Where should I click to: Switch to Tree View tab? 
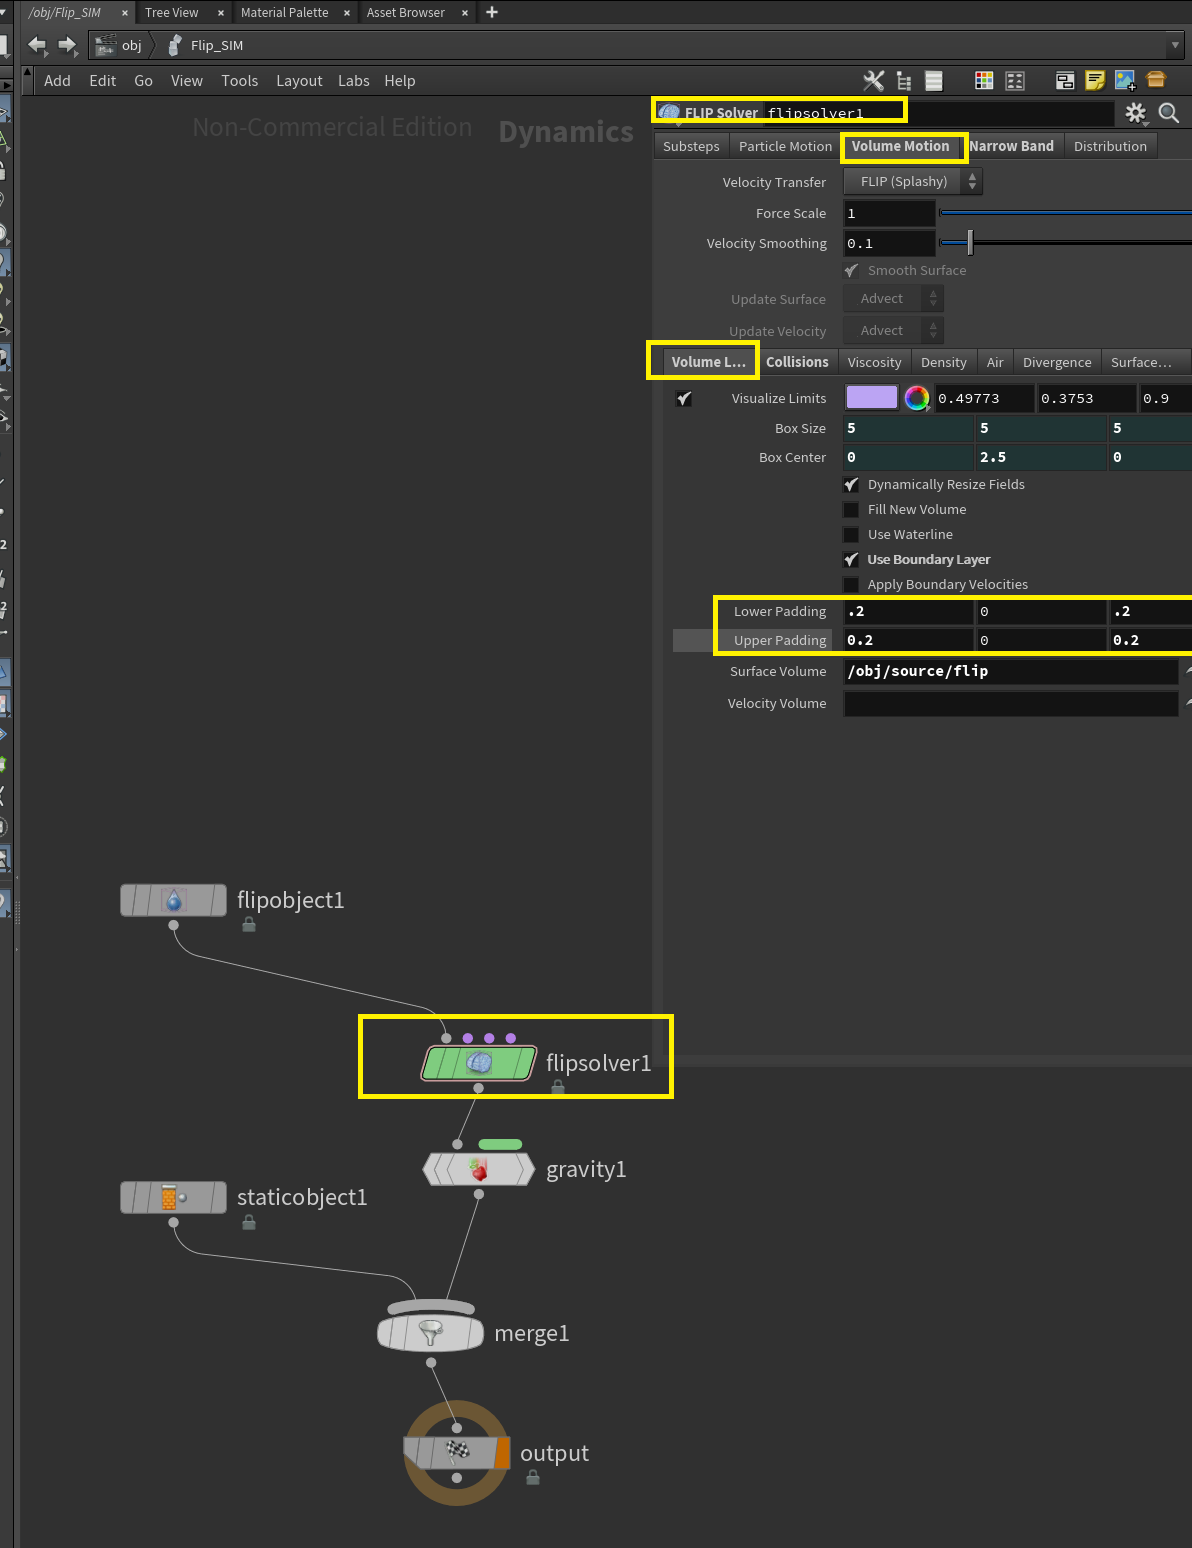pyautogui.click(x=172, y=12)
